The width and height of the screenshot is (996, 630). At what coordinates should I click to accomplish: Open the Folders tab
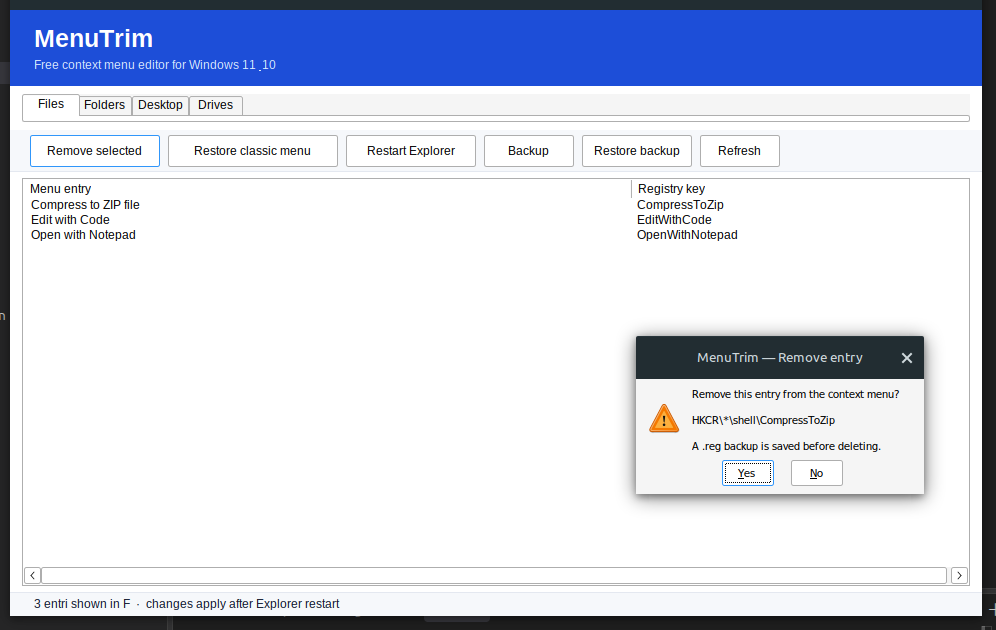(x=105, y=105)
